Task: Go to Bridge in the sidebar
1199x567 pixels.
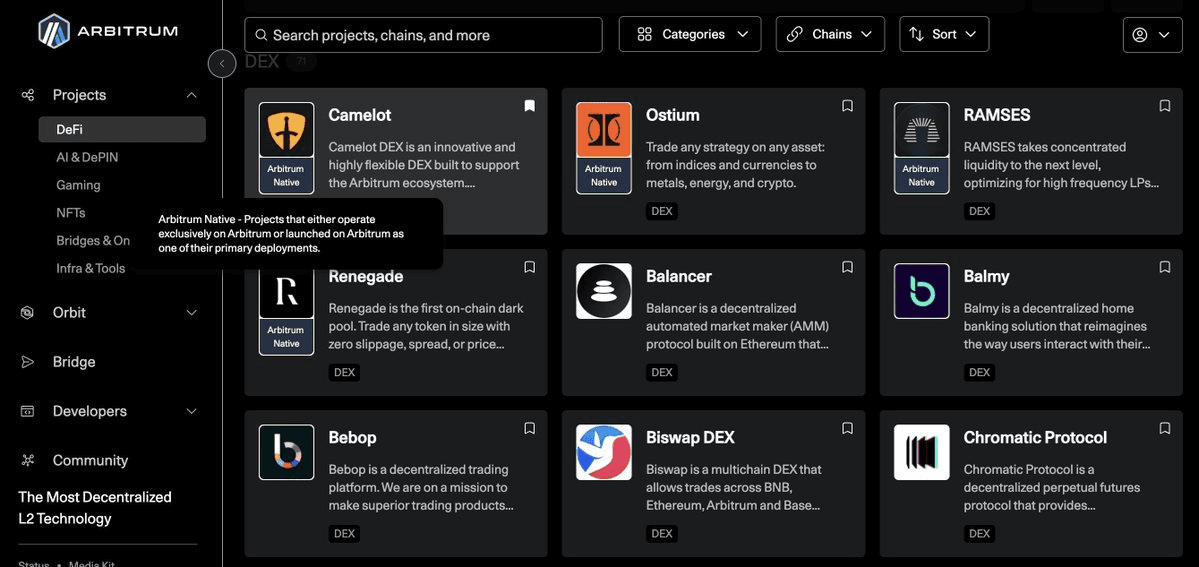Action: pyautogui.click(x=74, y=362)
